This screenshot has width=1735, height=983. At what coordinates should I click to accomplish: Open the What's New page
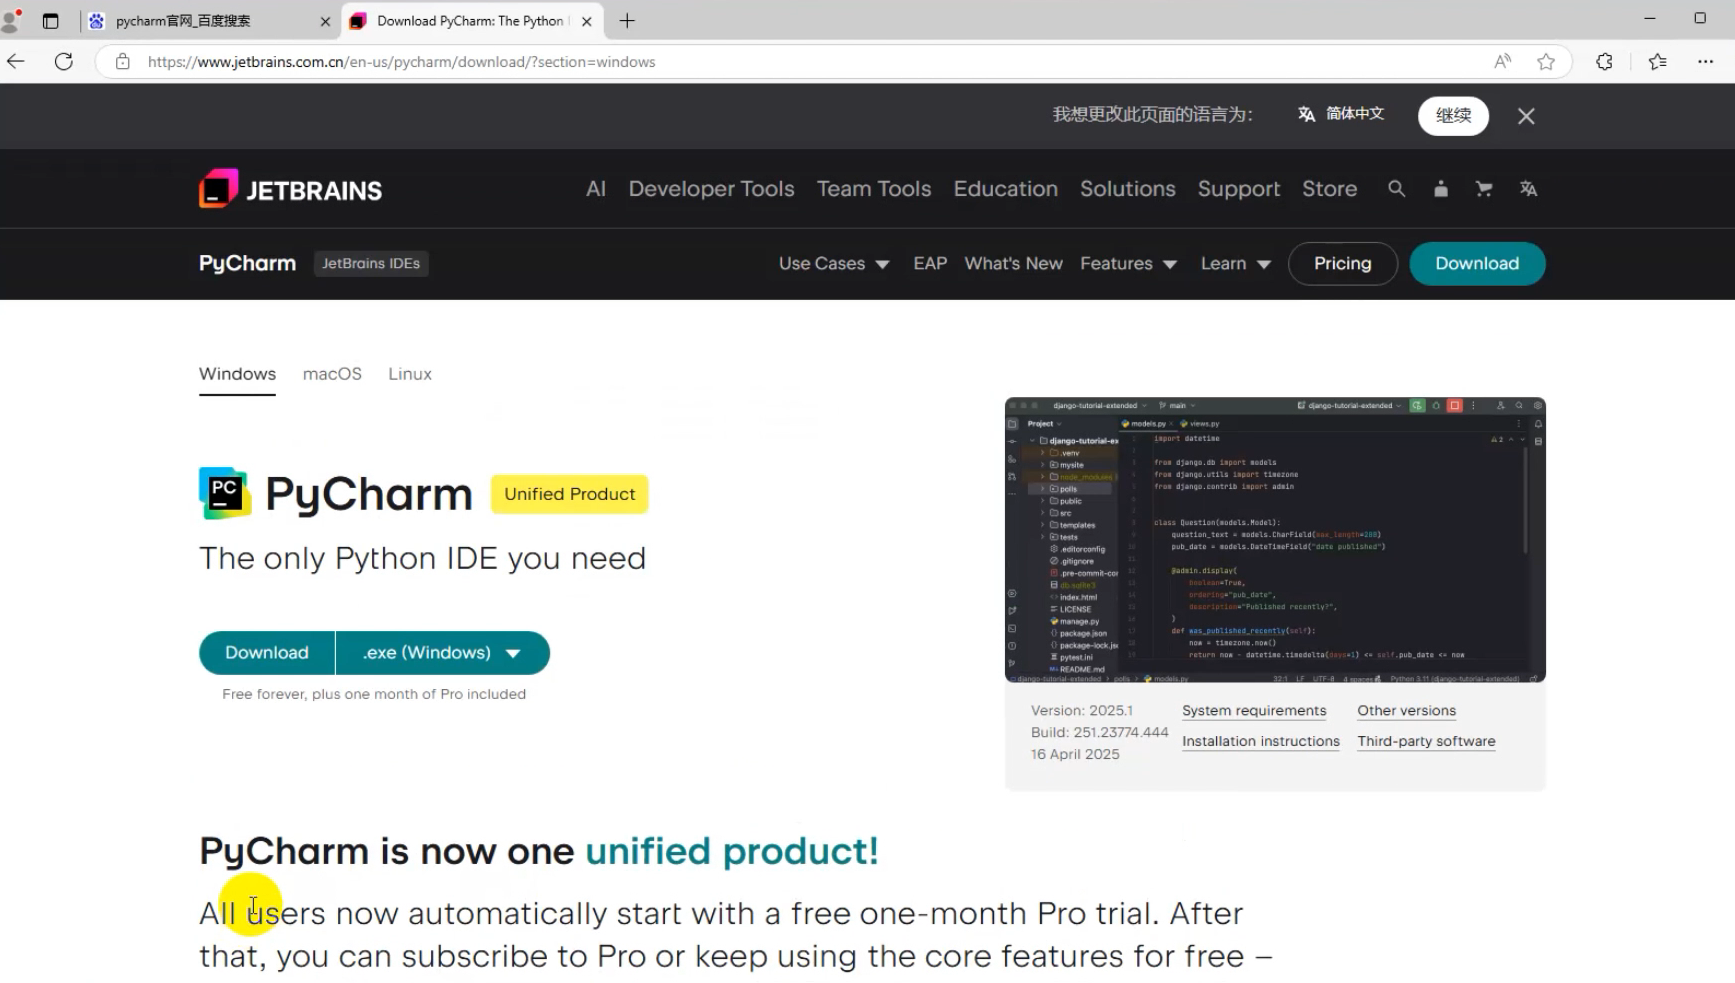tap(1013, 264)
